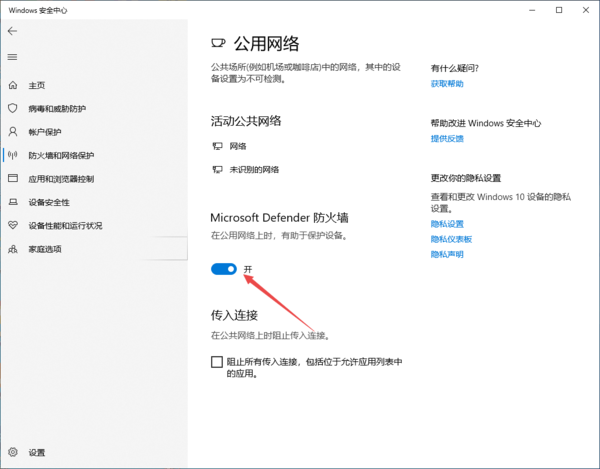
Task: Click the back arrow icon
Action: tap(12, 31)
